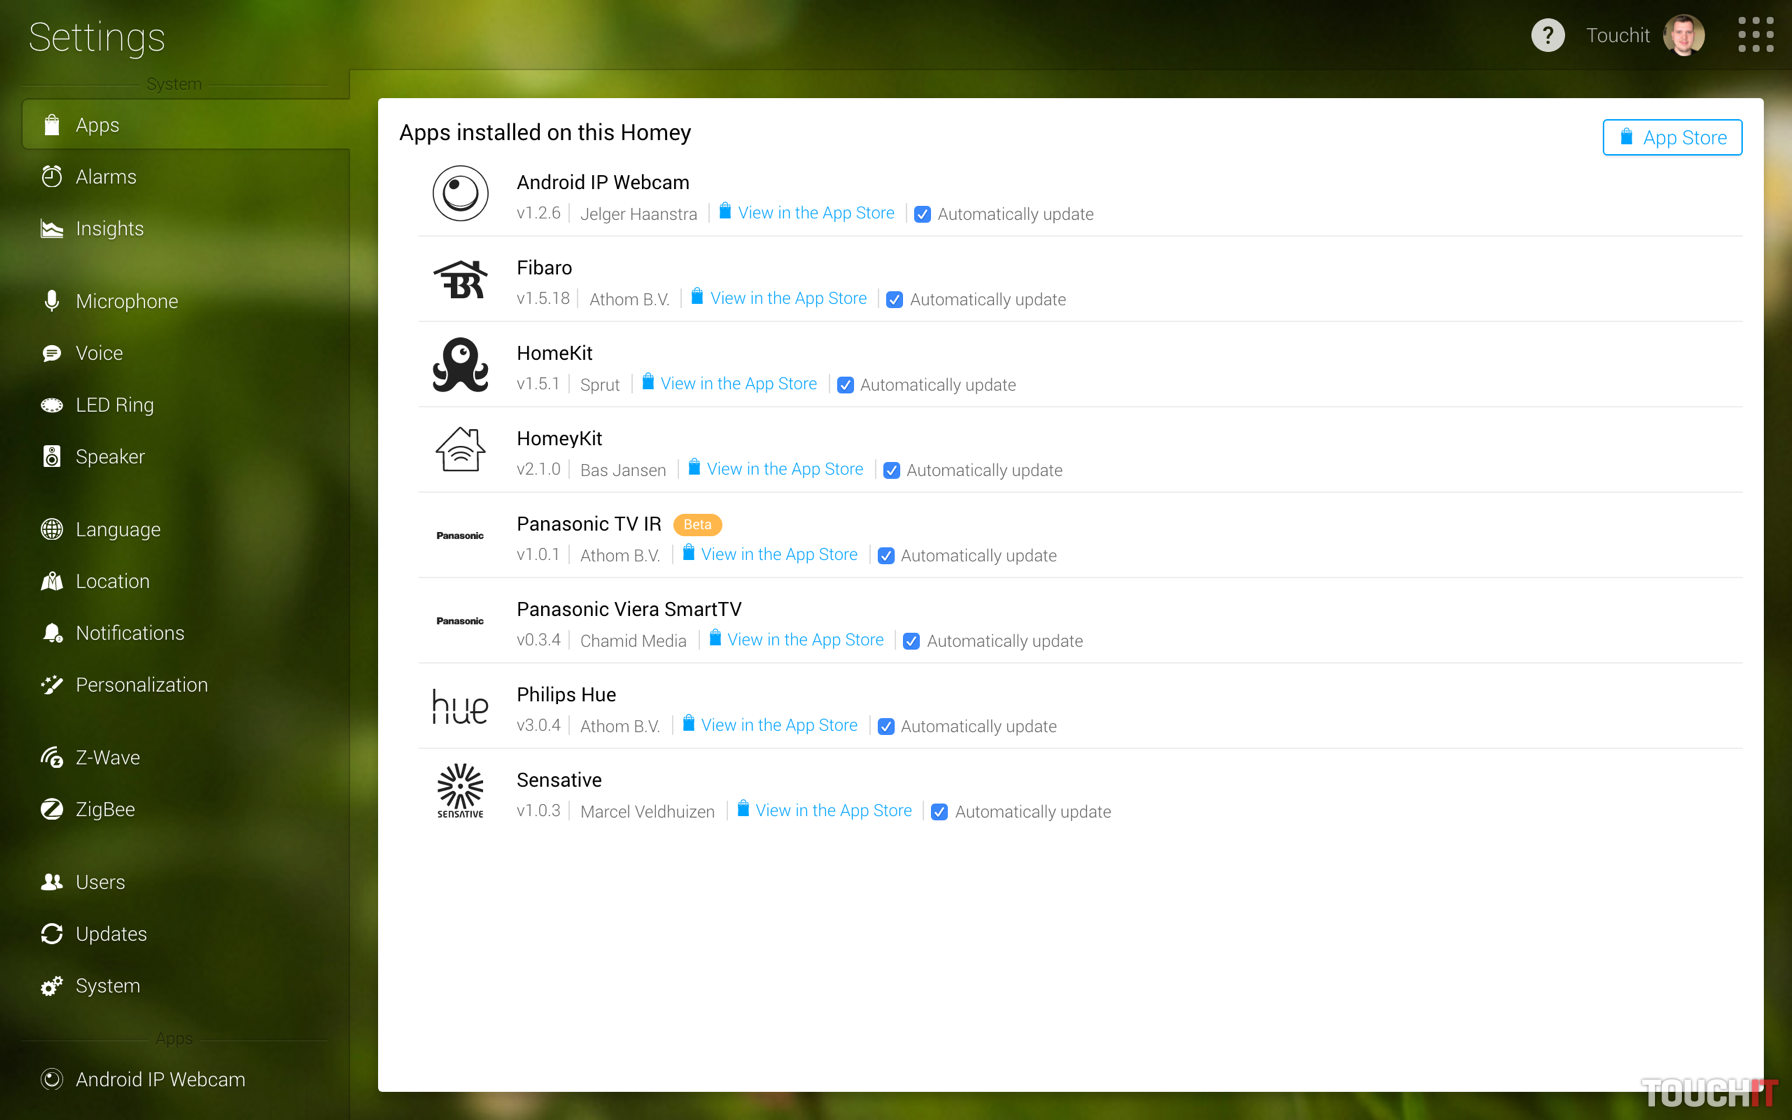The height and width of the screenshot is (1120, 1792).
Task: Click the App Store button
Action: [x=1672, y=138]
